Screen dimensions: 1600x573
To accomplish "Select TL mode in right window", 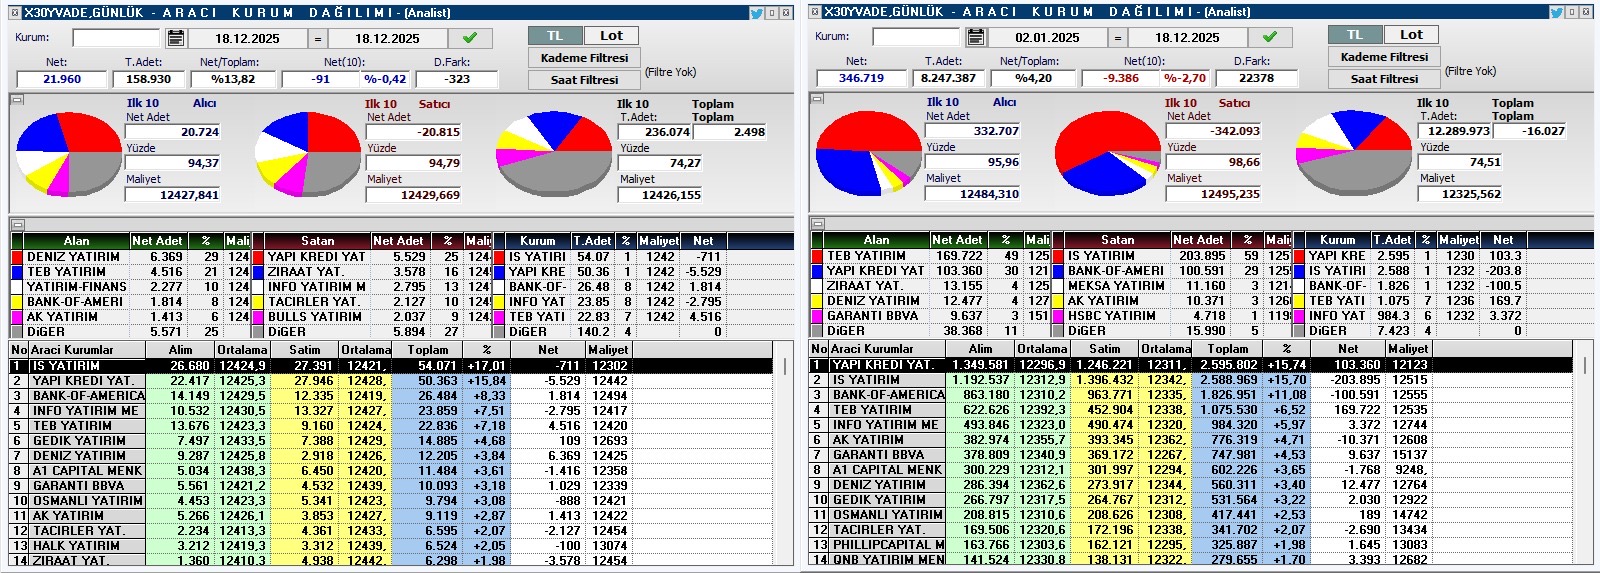I will click(1354, 35).
